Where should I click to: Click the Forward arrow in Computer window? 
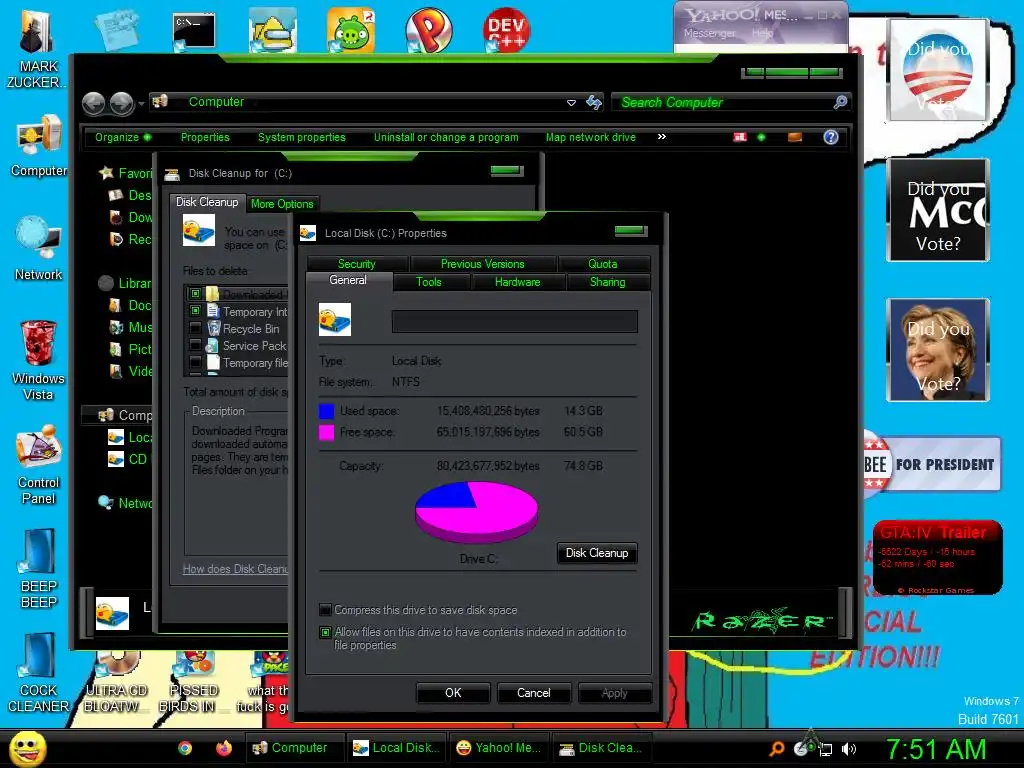click(x=122, y=103)
